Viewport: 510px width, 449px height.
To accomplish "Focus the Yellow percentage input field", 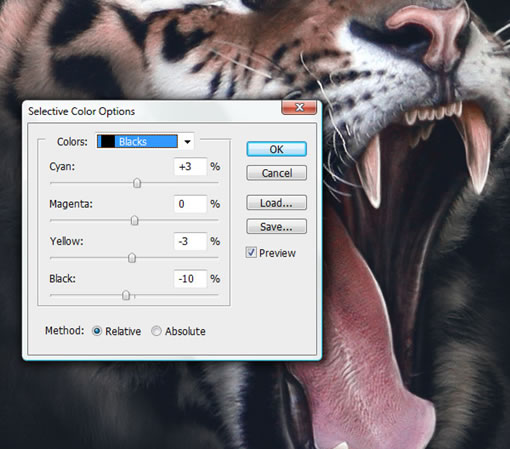I will coord(190,241).
